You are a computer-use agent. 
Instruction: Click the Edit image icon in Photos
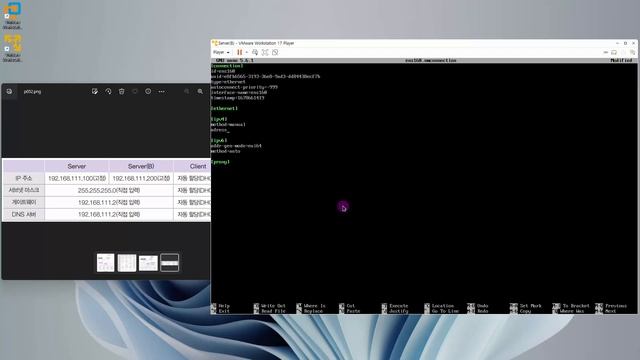point(95,91)
